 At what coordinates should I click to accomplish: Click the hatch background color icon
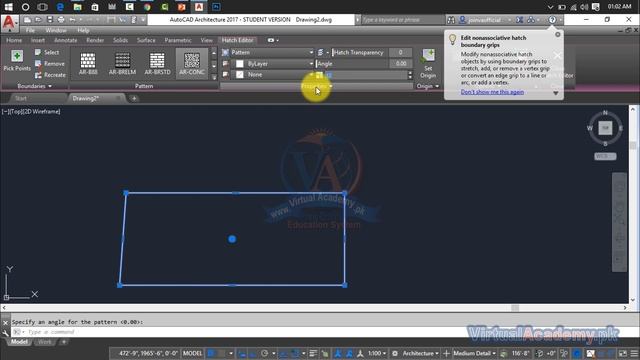(x=226, y=75)
